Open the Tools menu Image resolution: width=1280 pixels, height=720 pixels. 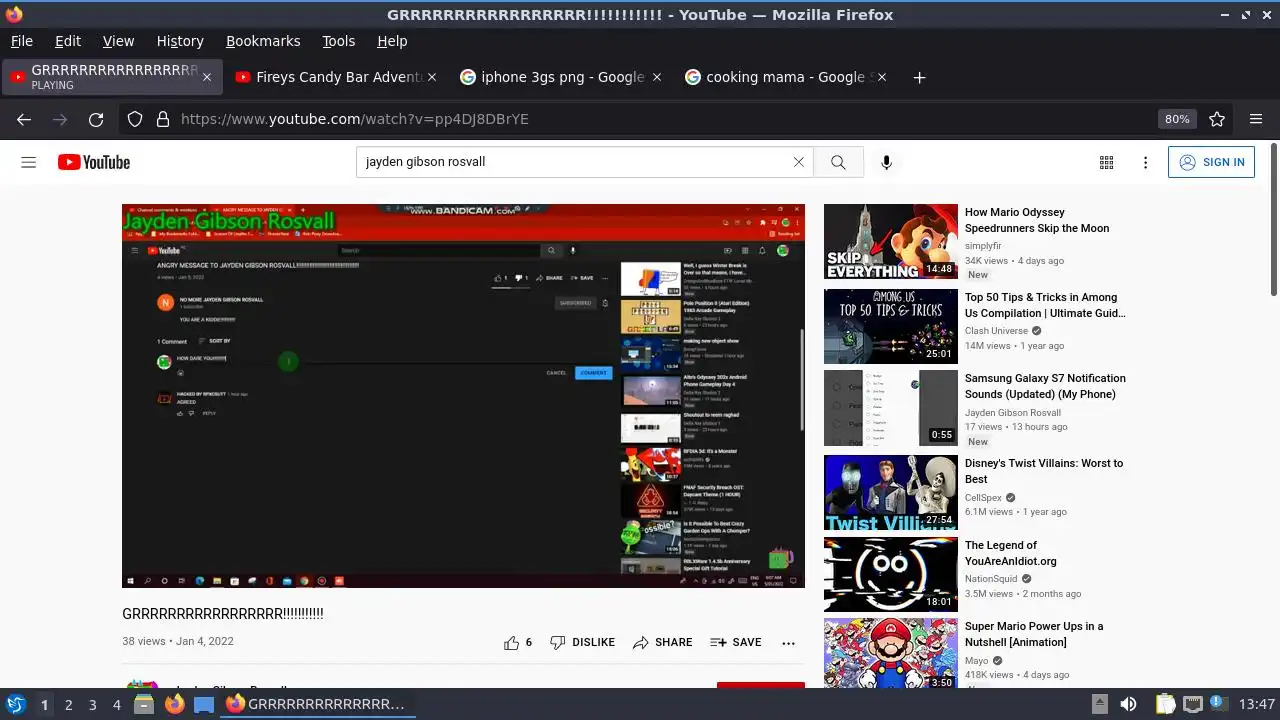(338, 41)
